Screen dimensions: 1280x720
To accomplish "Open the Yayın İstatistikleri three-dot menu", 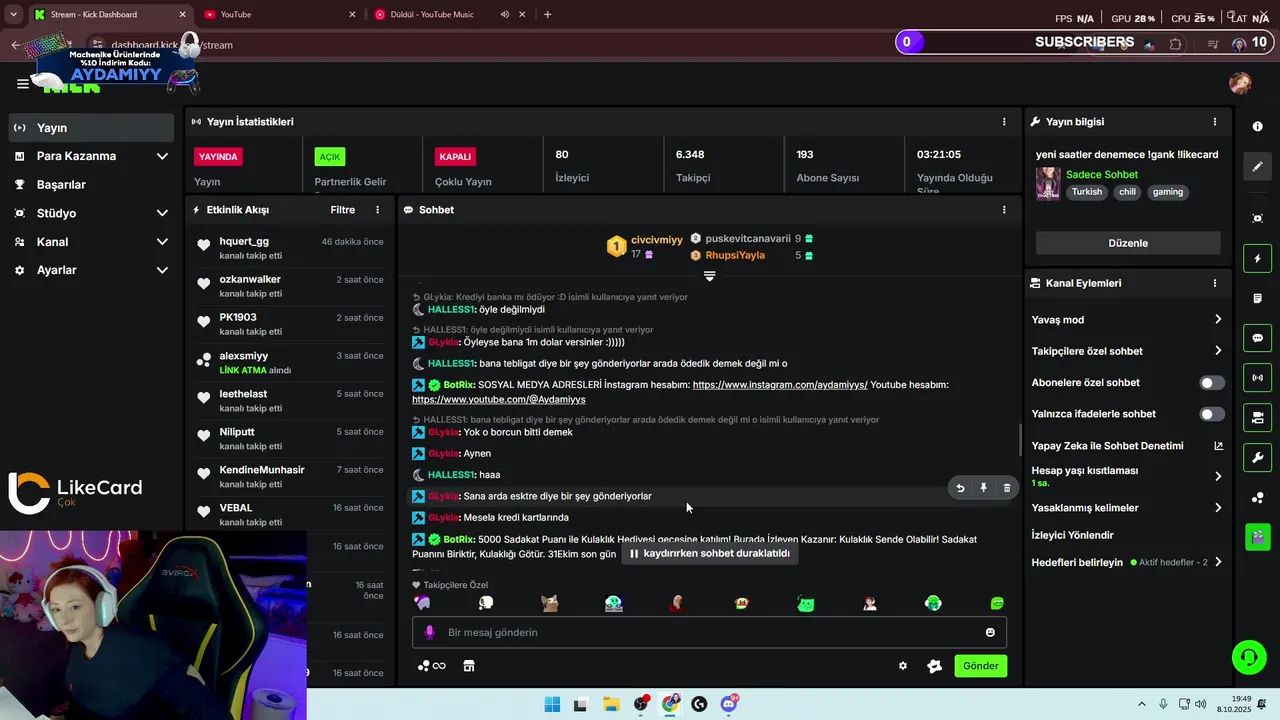I will click(x=1004, y=122).
